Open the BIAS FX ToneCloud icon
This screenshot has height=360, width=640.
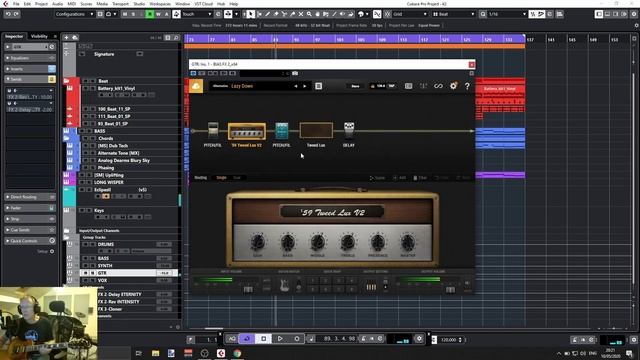click(x=196, y=86)
